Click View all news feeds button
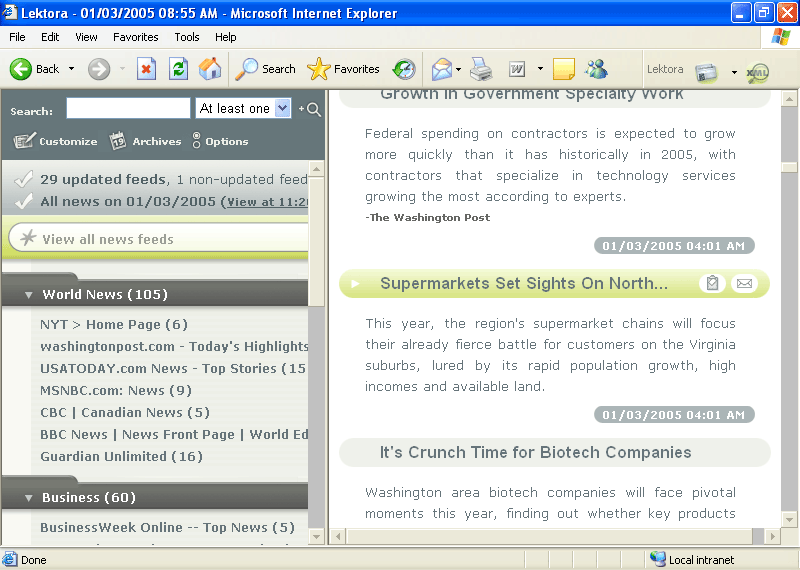The height and width of the screenshot is (570, 800). click(x=159, y=238)
